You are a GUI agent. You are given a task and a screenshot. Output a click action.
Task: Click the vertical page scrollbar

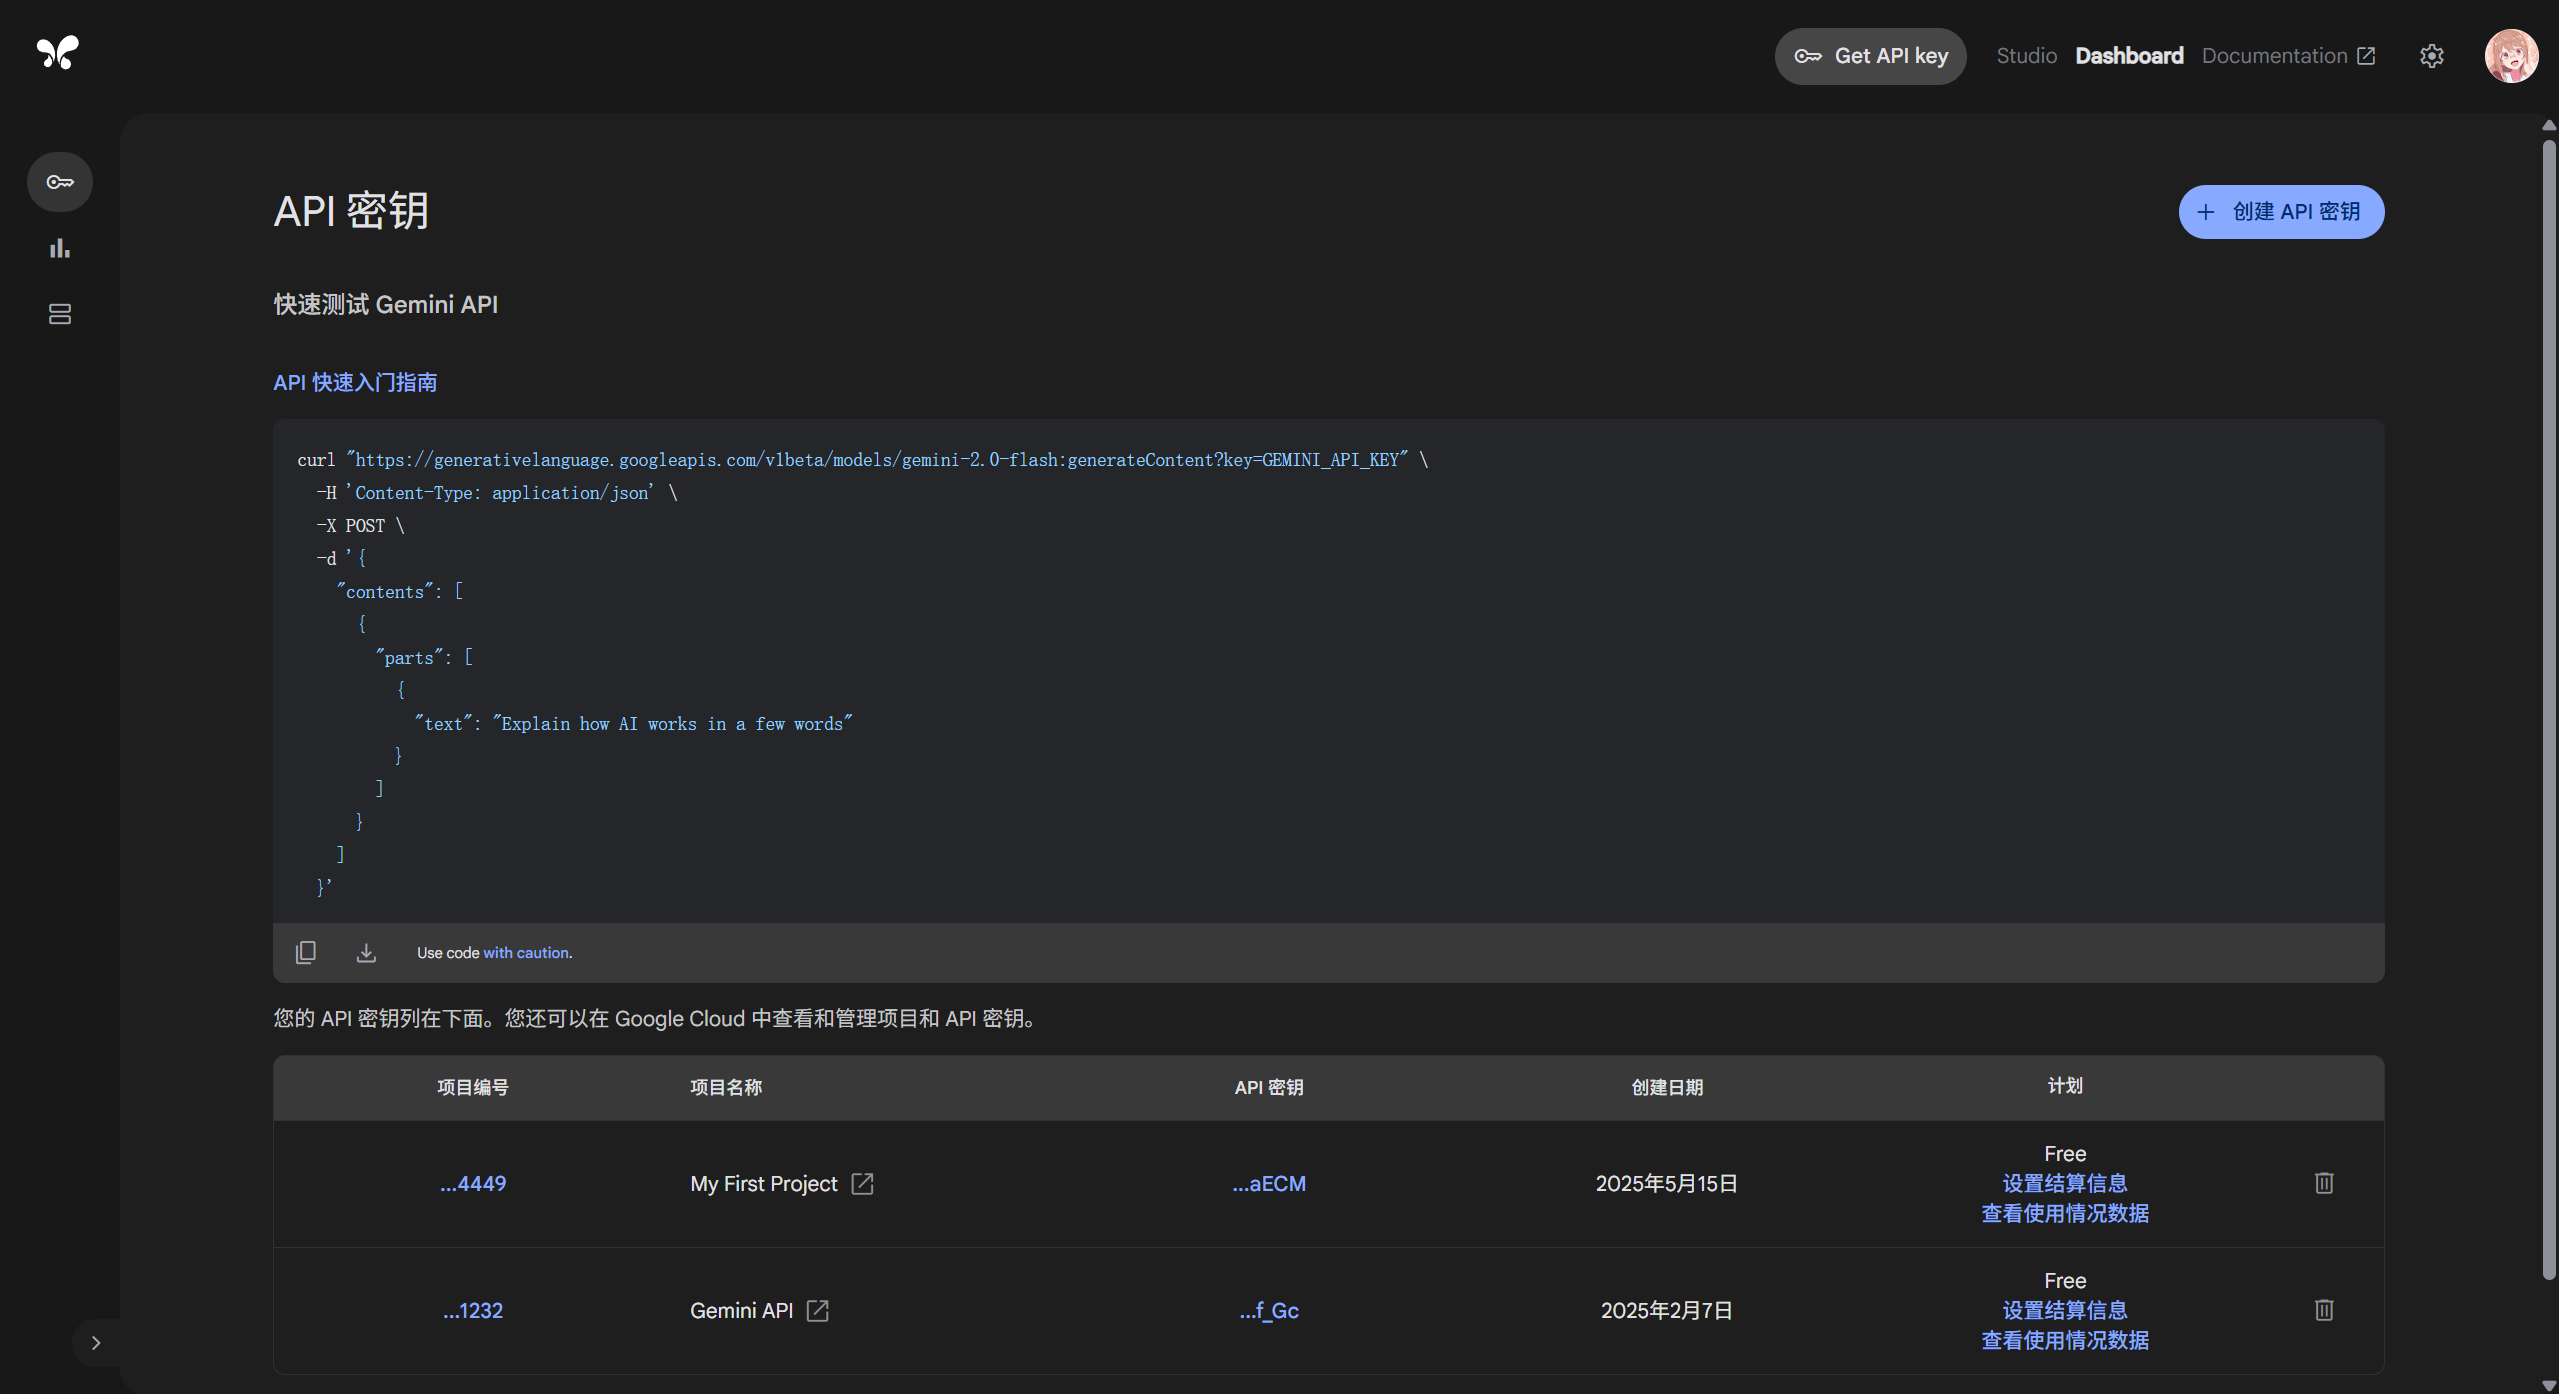point(2549,700)
